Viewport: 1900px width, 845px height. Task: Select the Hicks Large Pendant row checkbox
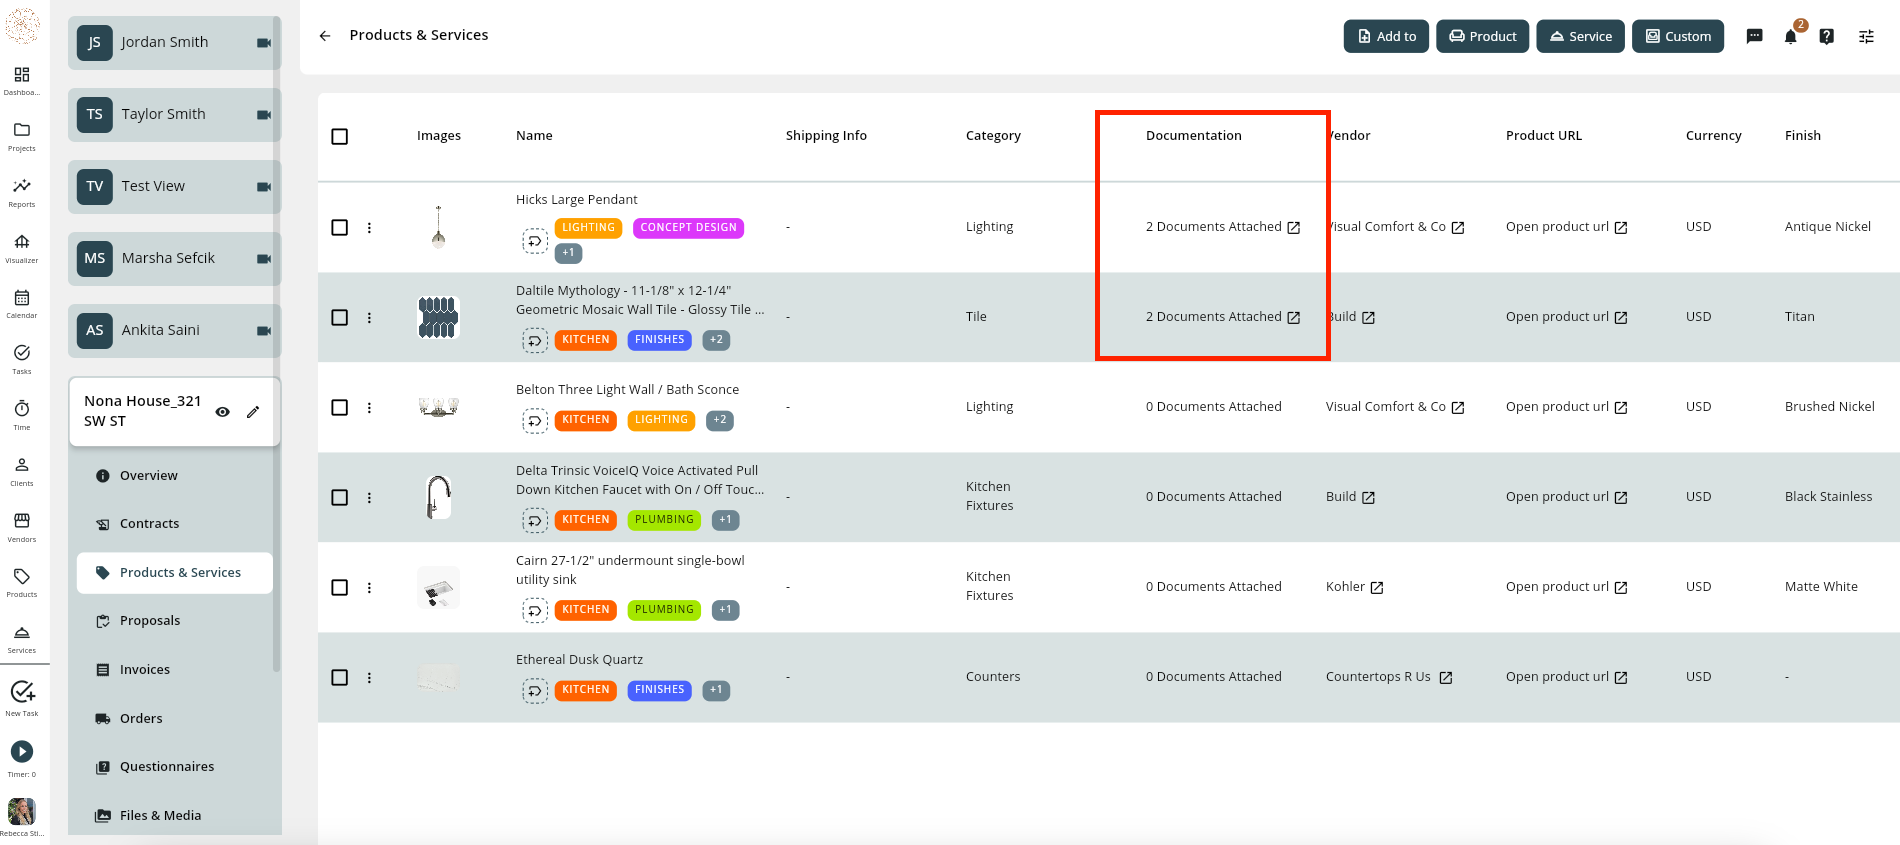click(340, 227)
